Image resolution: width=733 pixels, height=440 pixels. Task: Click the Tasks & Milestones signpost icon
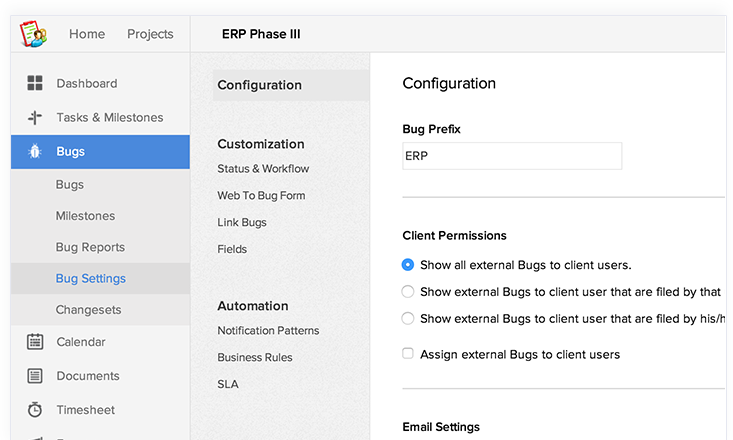(x=35, y=118)
